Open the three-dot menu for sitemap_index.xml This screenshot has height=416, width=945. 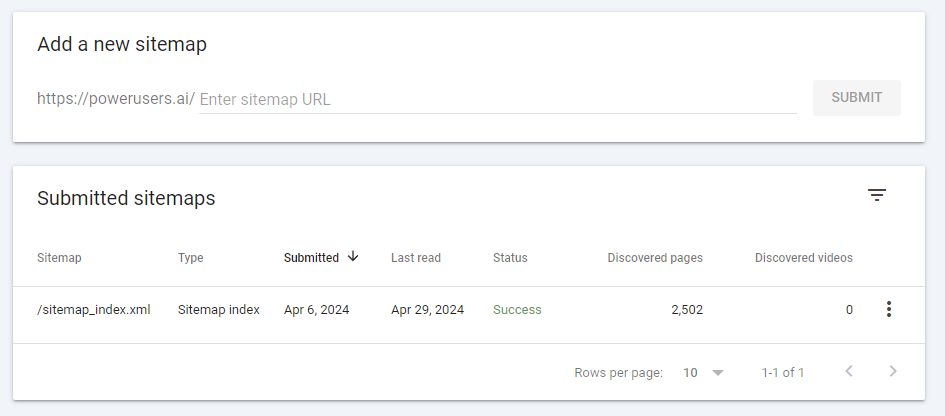click(x=889, y=309)
